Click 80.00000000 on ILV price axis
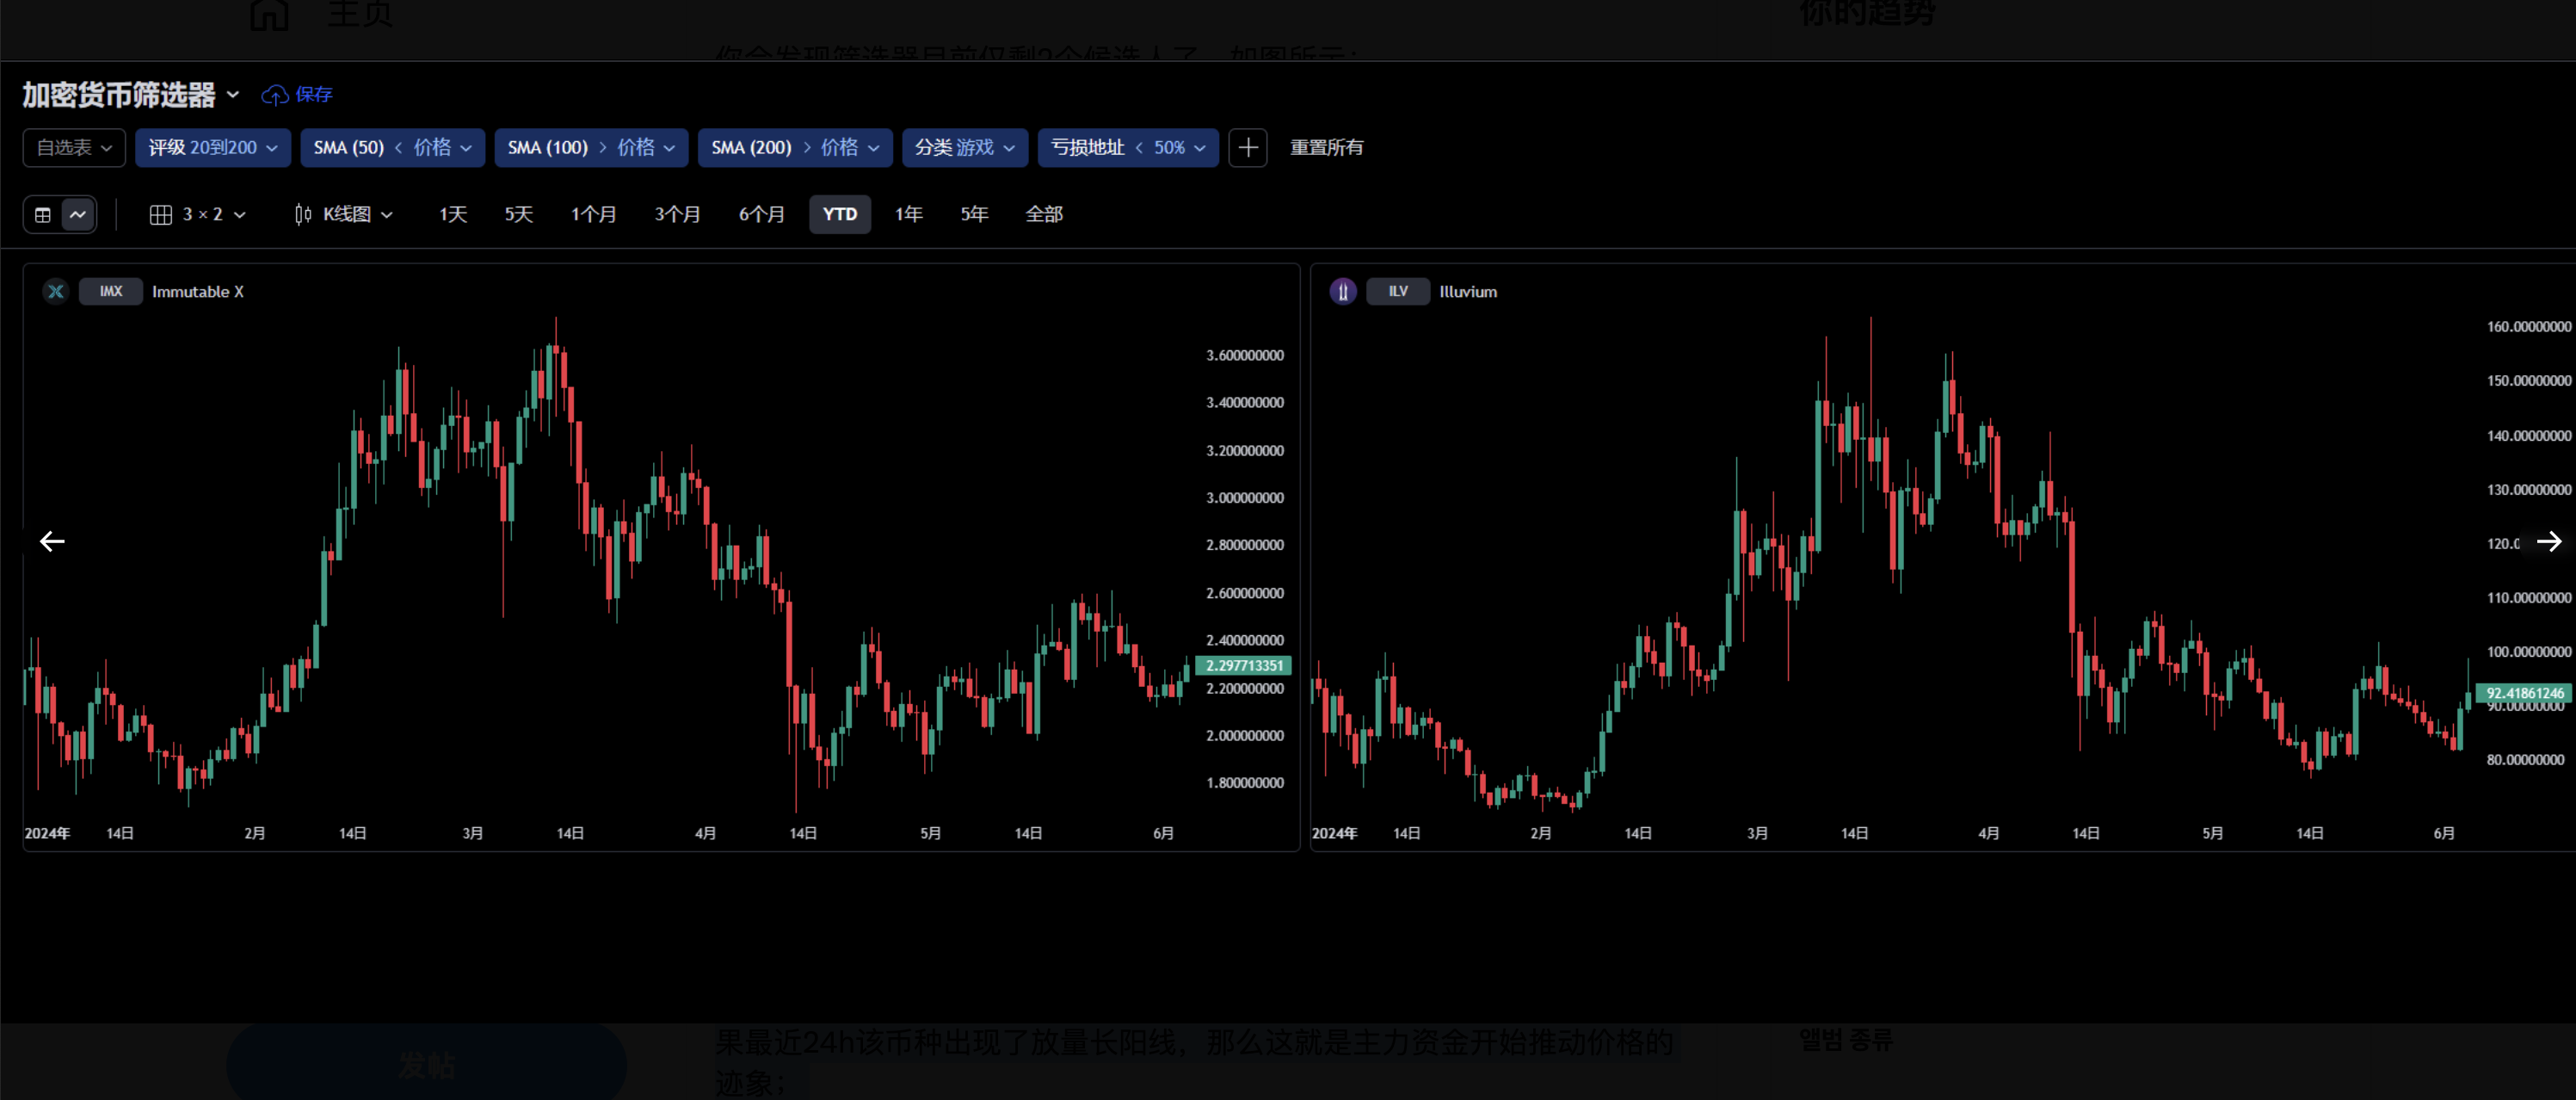Screen dimensions: 2576x1100 coord(2525,760)
